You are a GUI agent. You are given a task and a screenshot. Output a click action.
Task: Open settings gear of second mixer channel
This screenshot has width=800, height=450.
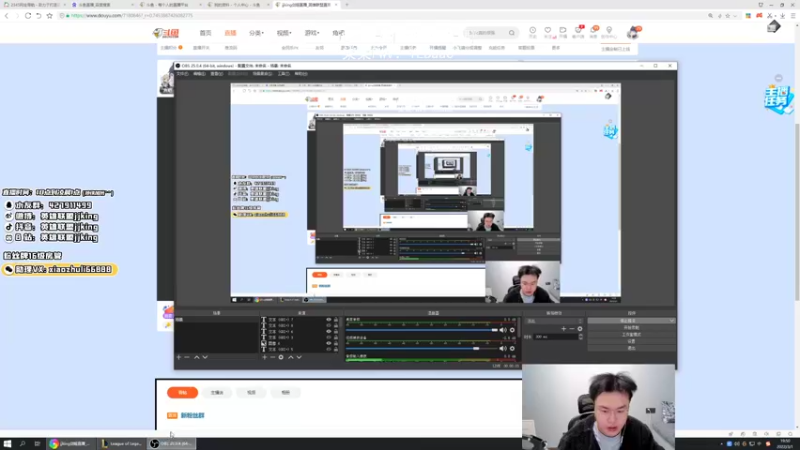512,348
